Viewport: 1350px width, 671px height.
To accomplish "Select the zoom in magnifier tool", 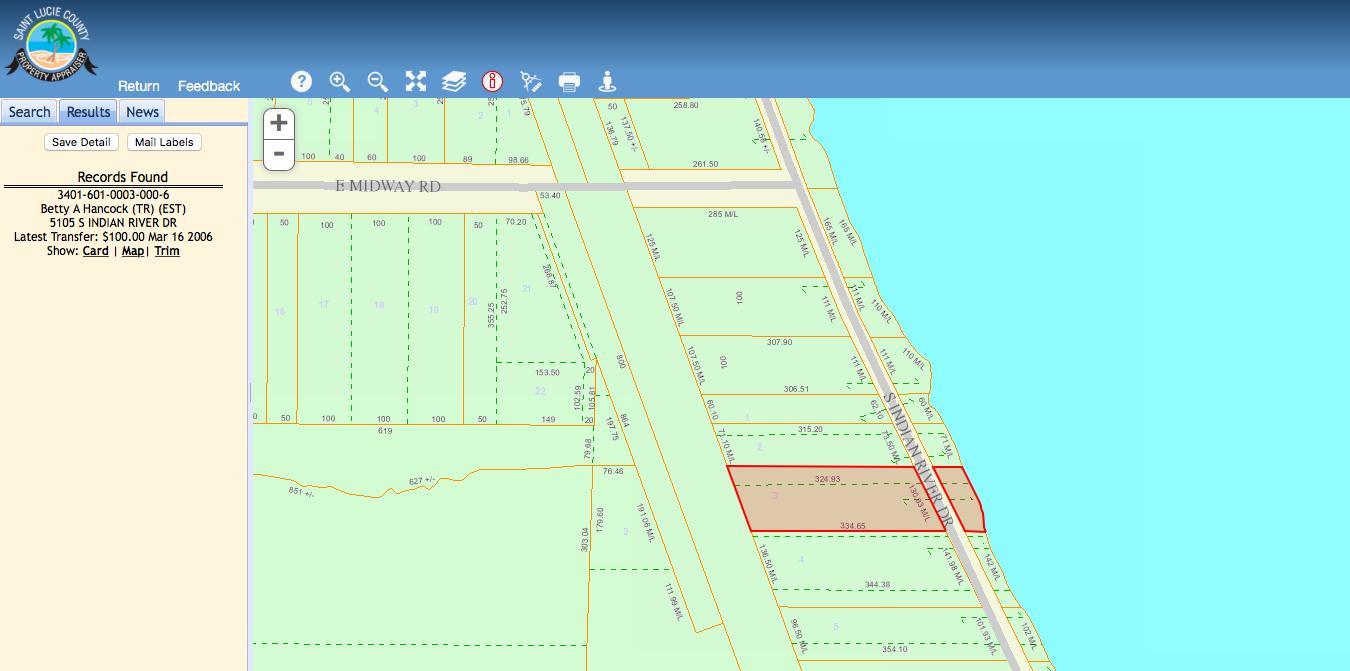I will 340,82.
